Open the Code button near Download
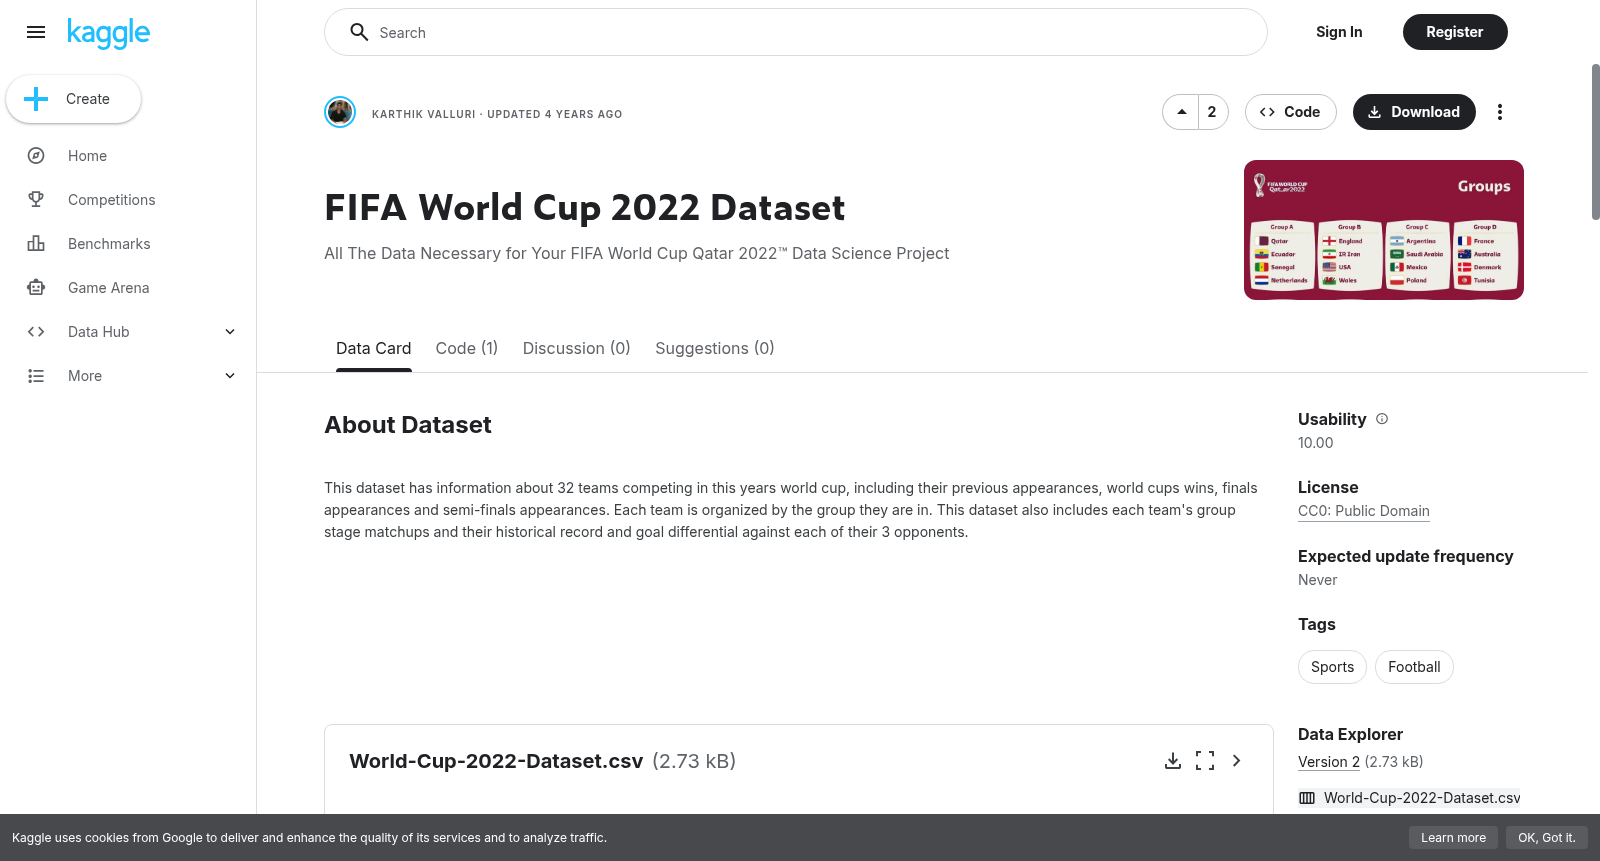1600x861 pixels. coord(1291,112)
